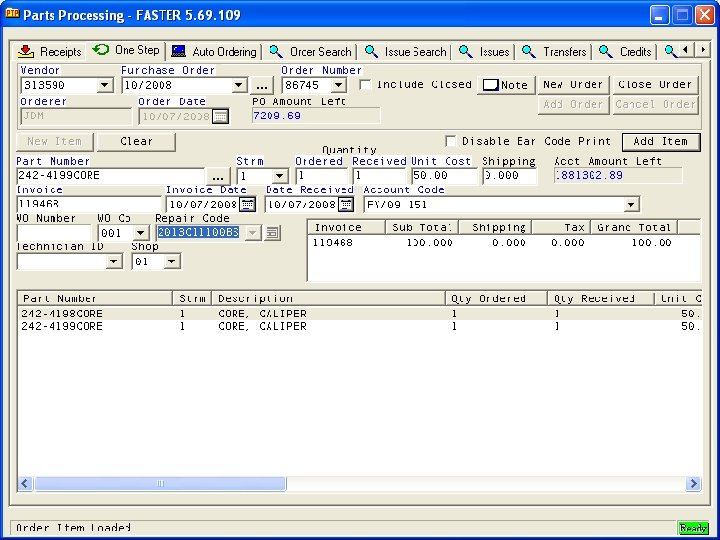Open the Order Date calendar picker
The width and height of the screenshot is (720, 540).
pos(220,116)
